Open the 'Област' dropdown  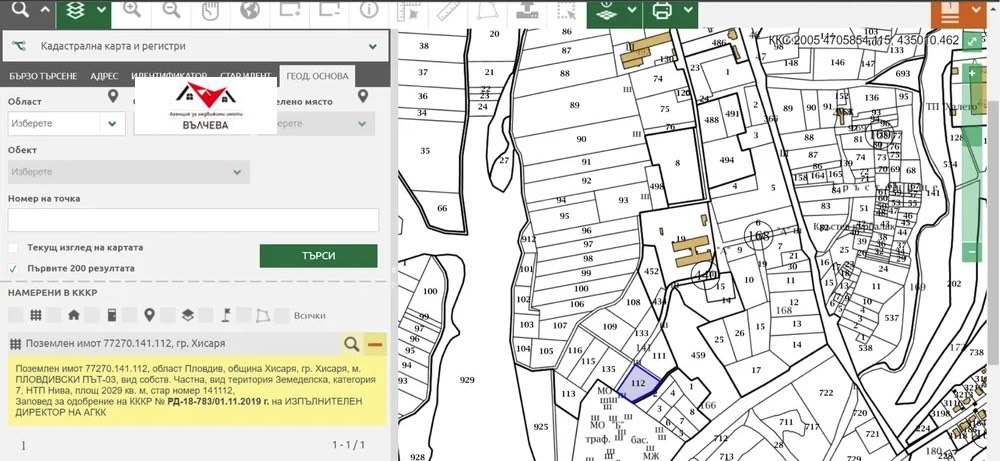pos(65,124)
